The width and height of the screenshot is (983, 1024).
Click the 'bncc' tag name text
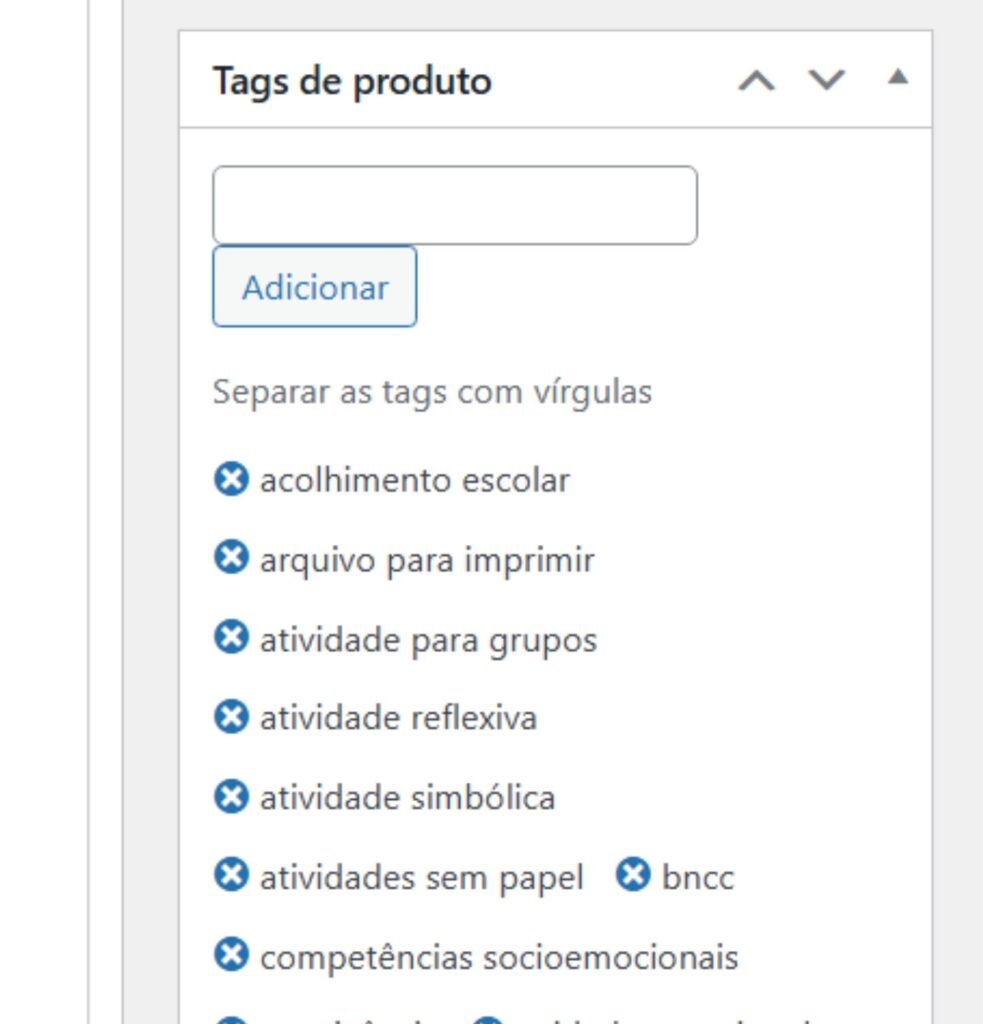tap(698, 878)
